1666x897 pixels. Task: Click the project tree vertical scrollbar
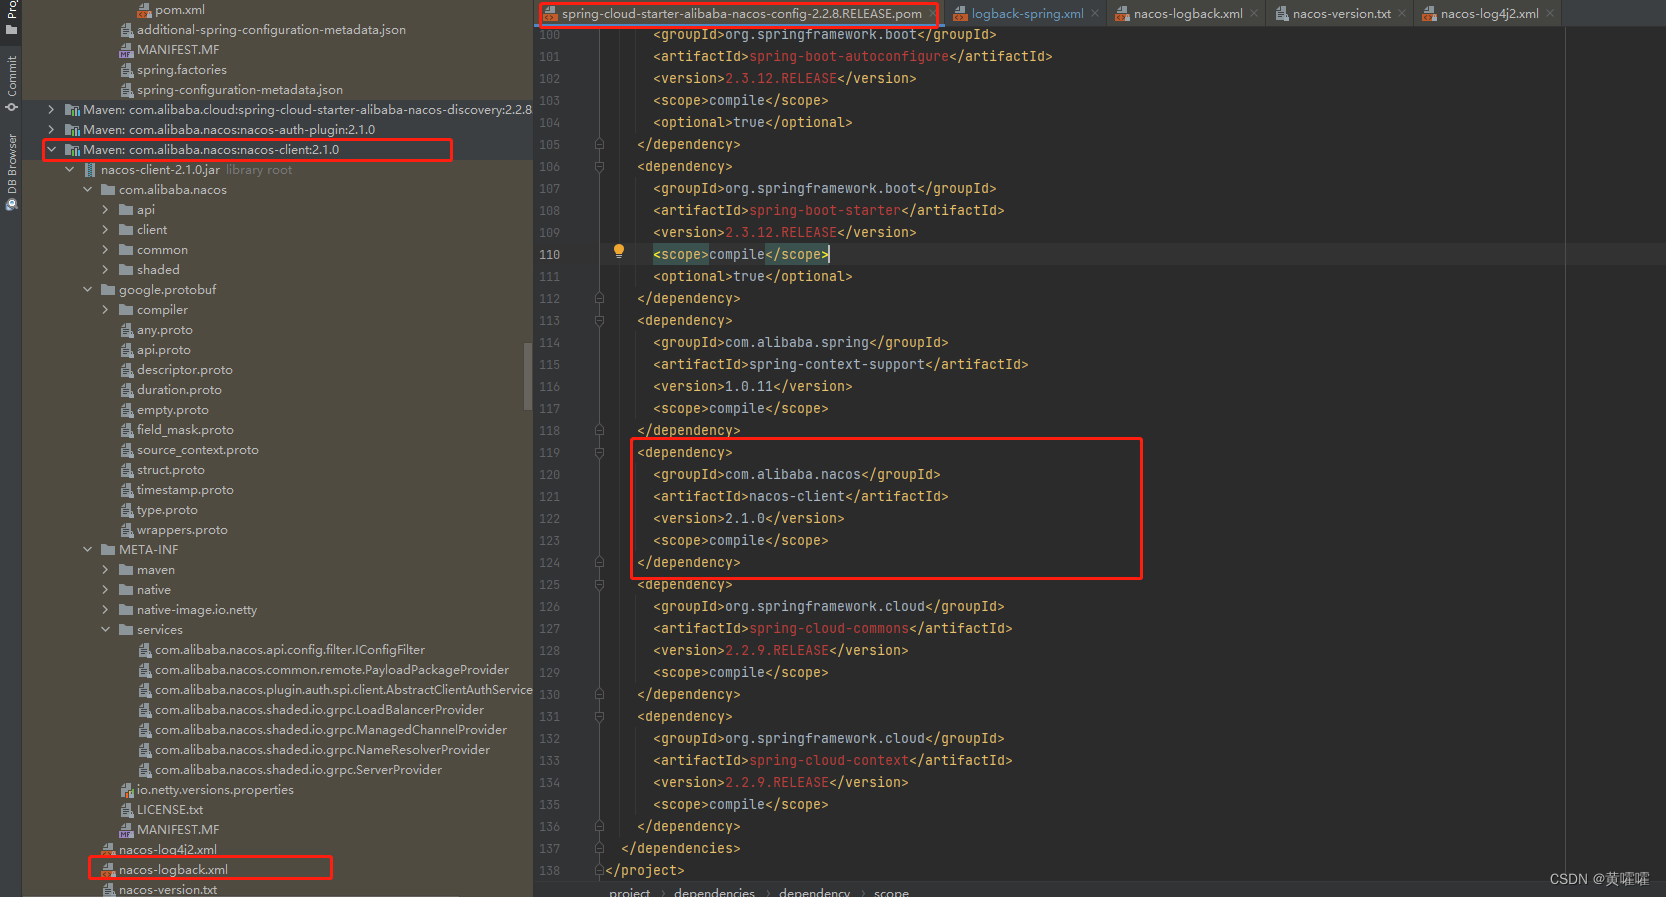coord(528,376)
